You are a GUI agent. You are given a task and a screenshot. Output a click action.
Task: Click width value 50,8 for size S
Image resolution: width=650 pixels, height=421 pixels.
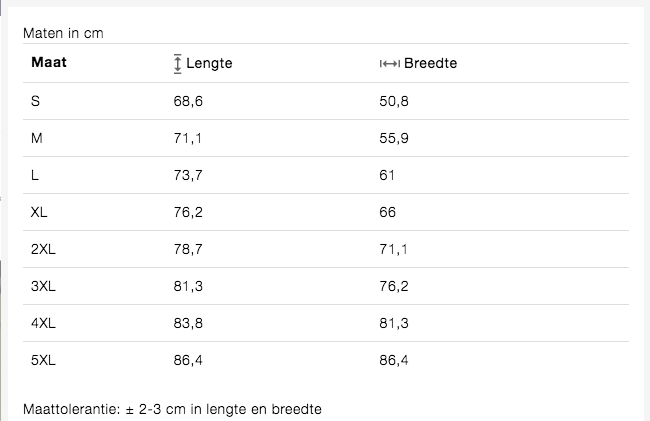[x=395, y=101]
